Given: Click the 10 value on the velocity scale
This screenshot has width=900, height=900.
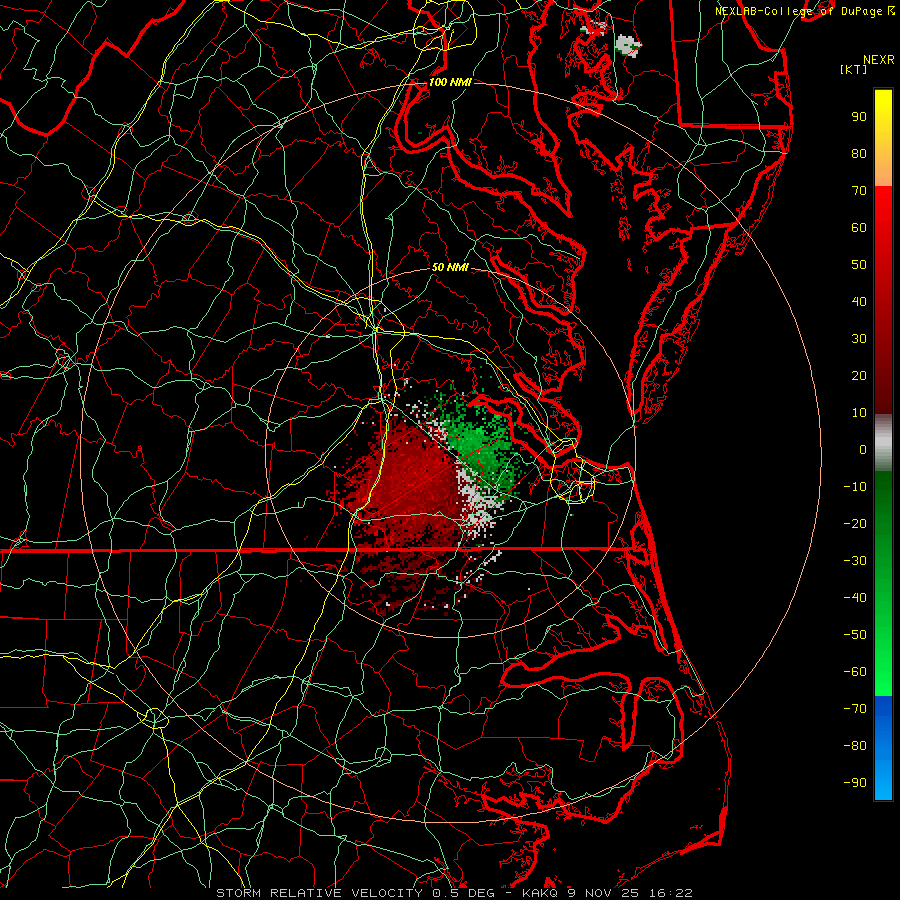Looking at the screenshot, I should tap(859, 413).
